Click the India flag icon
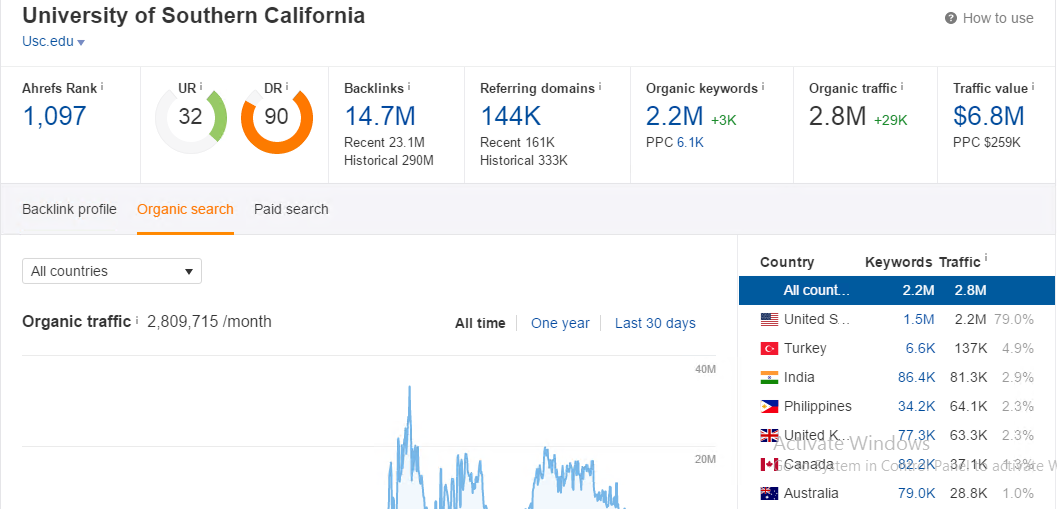 (x=769, y=377)
